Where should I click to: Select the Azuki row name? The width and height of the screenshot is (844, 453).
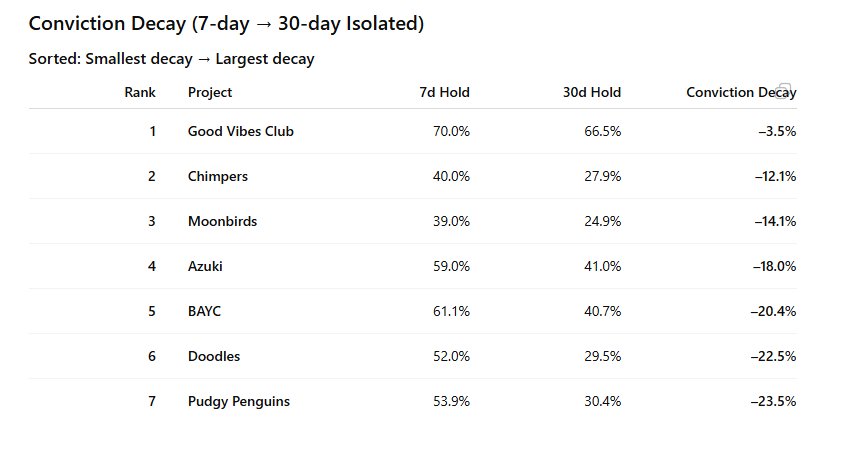[x=205, y=266]
